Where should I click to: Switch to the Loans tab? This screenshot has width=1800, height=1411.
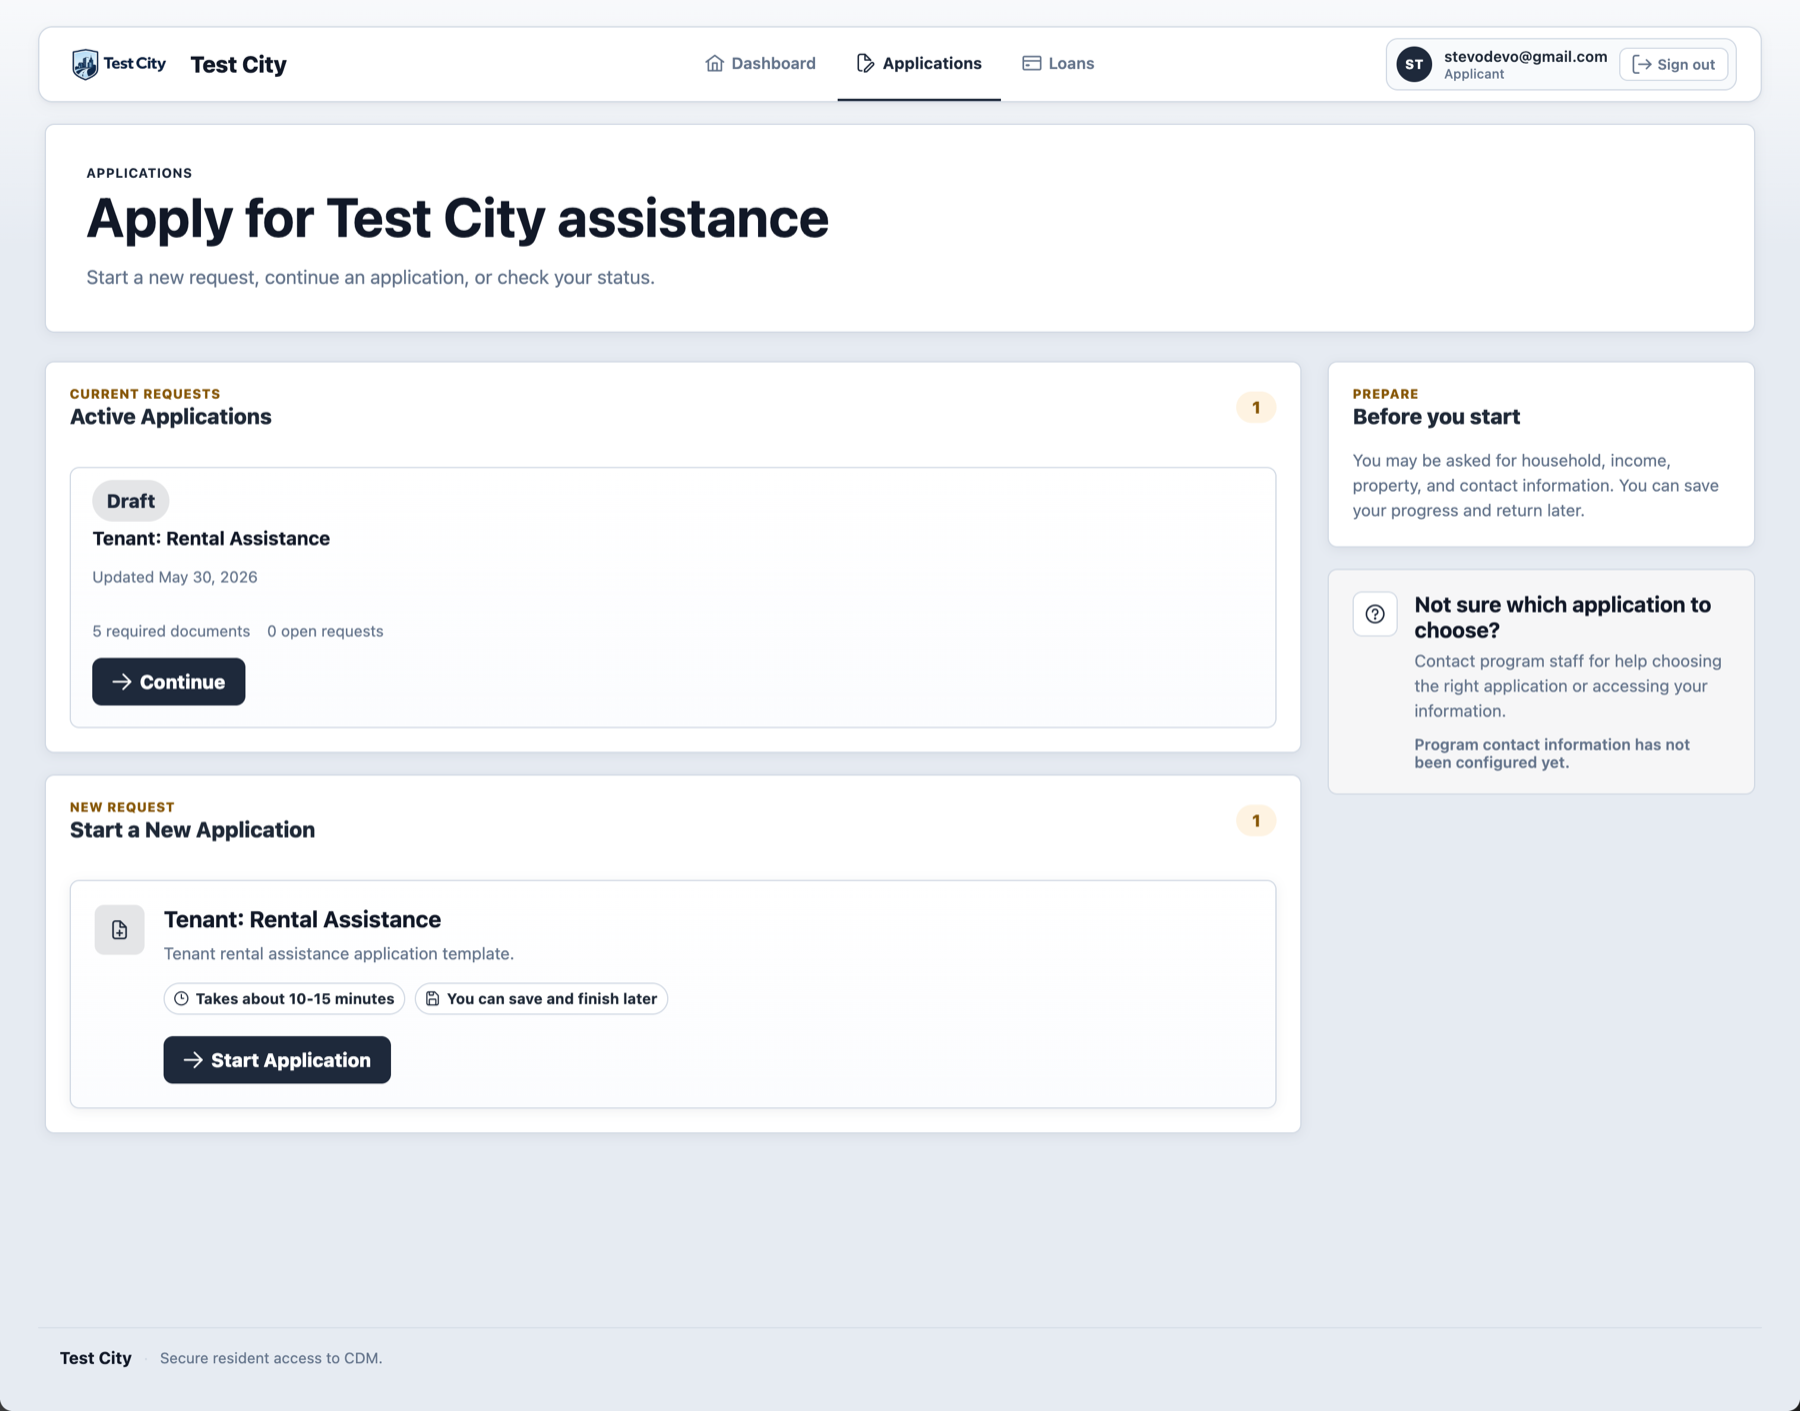pos(1058,63)
